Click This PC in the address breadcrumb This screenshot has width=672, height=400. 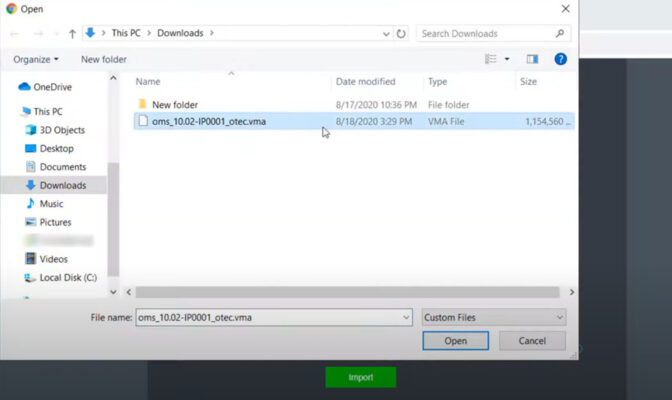[x=126, y=33]
